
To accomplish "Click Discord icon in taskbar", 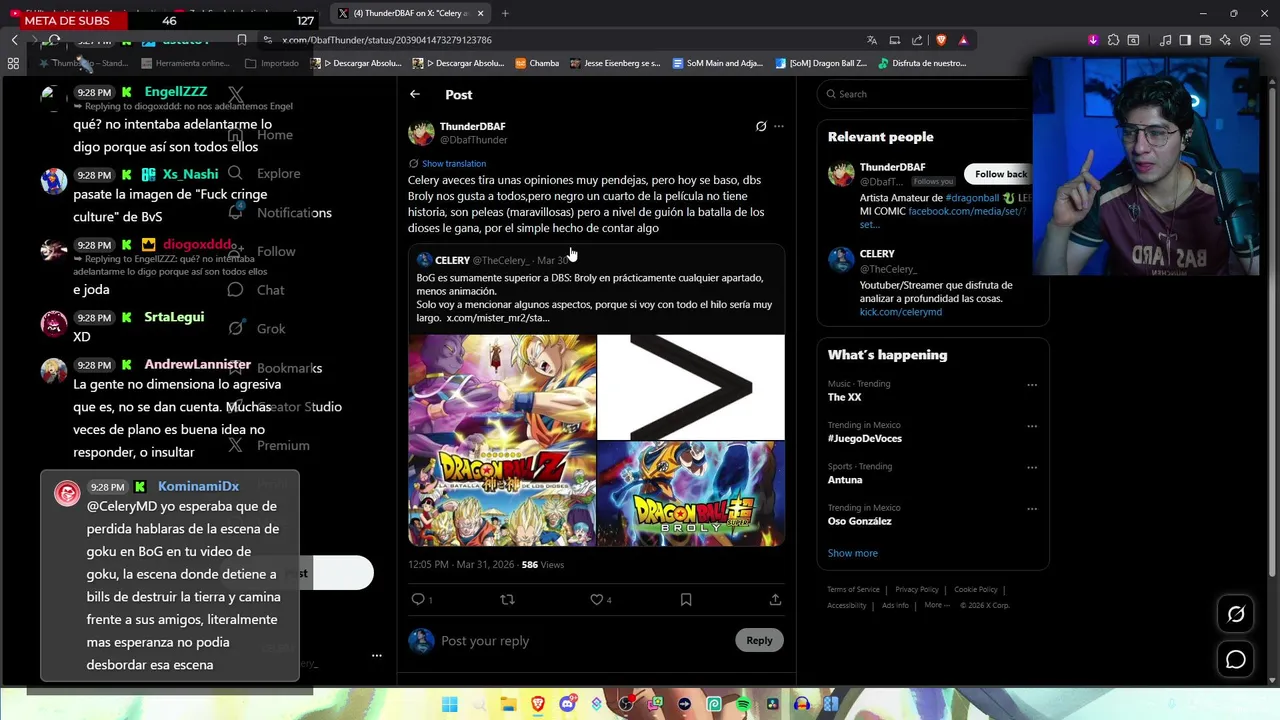I will tap(567, 704).
